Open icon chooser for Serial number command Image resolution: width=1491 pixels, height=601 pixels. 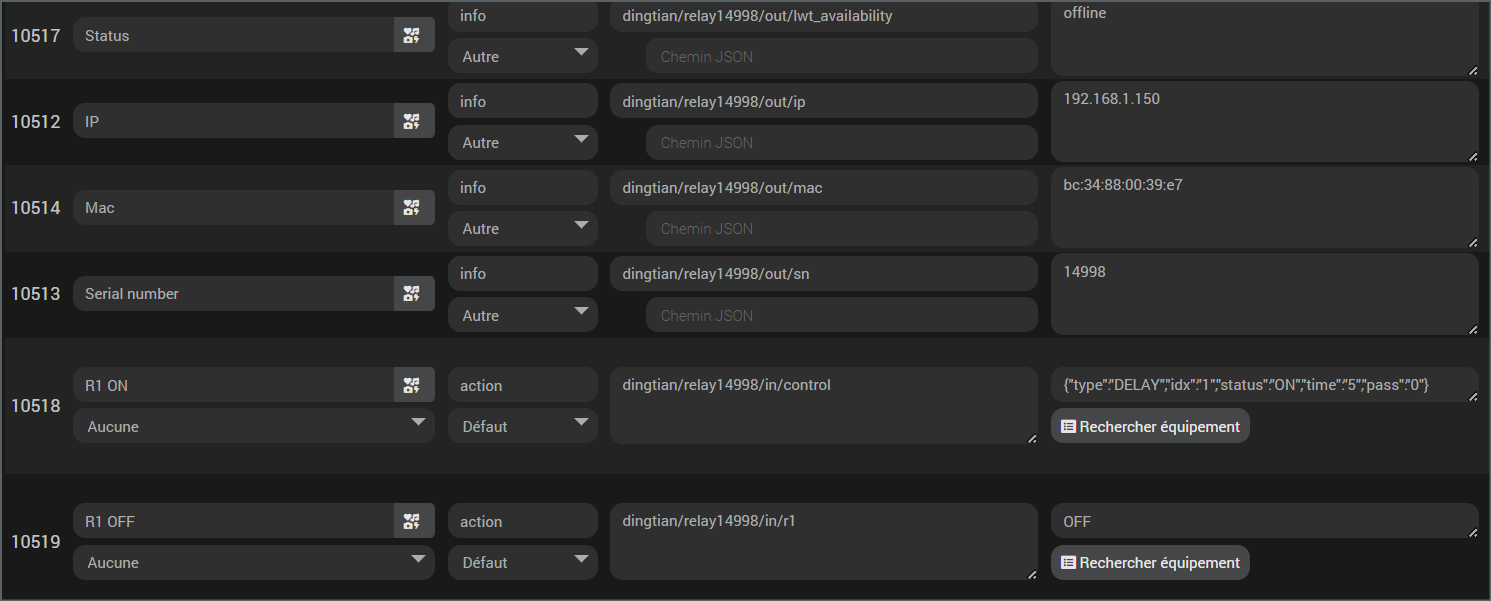click(x=412, y=294)
